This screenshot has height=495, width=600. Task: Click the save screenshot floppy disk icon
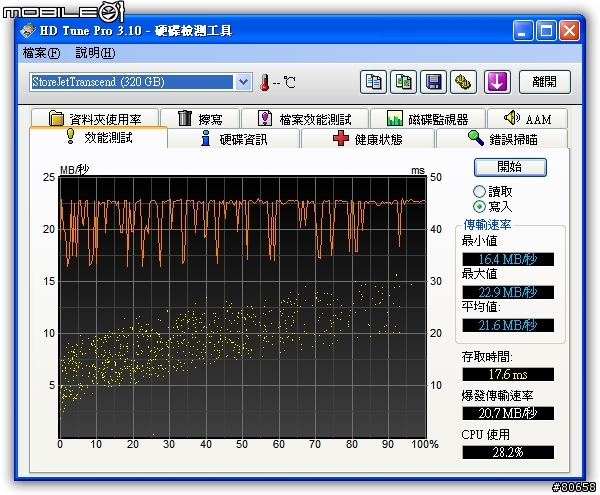(433, 82)
